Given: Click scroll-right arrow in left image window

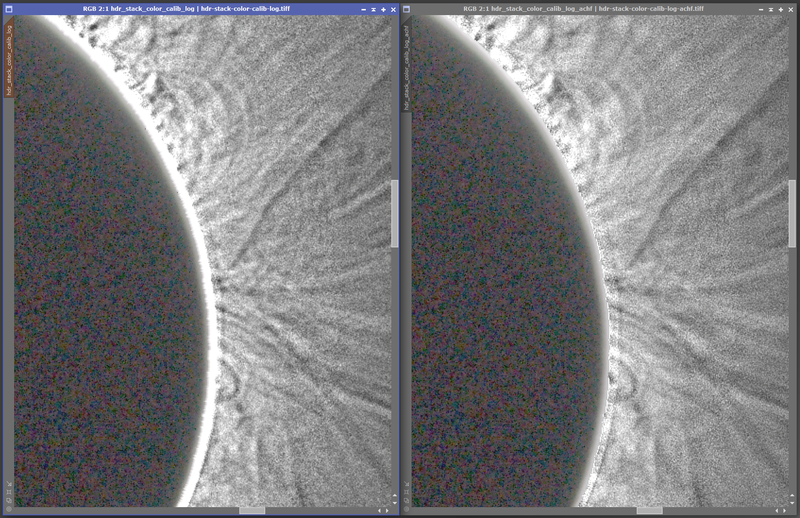Looking at the screenshot, I should [387, 510].
